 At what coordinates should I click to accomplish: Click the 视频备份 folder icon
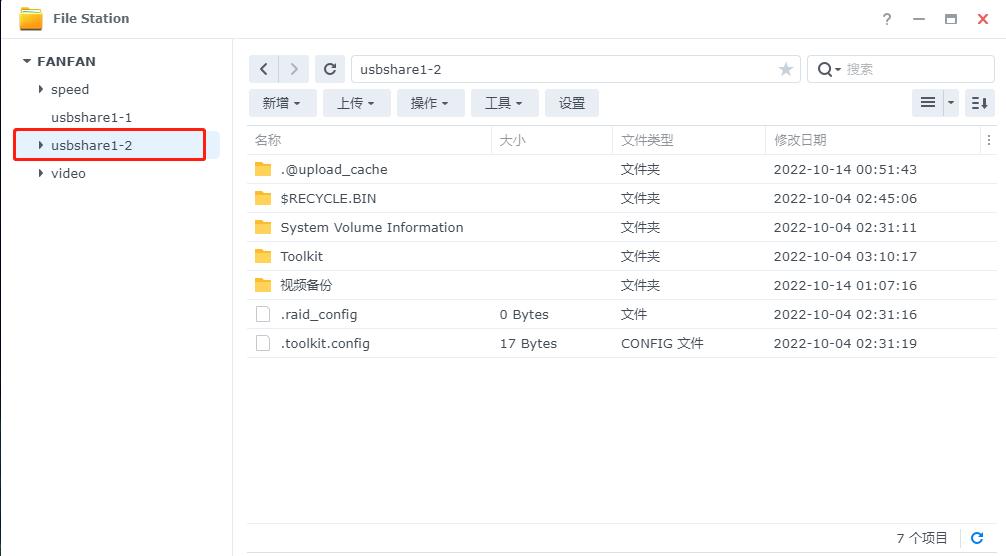[262, 285]
